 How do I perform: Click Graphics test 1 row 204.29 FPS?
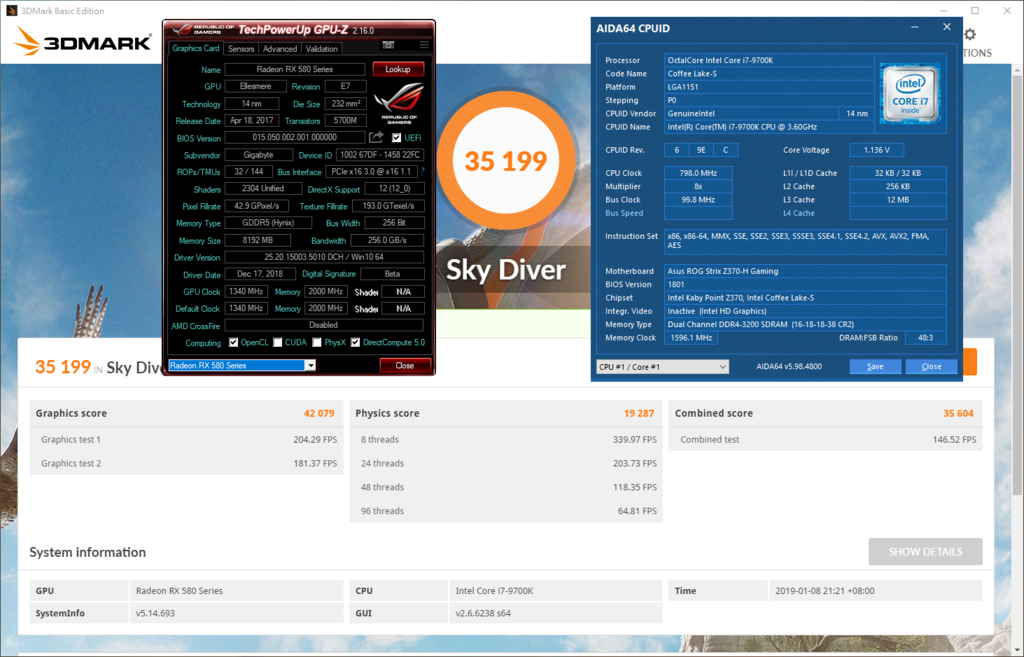click(x=186, y=440)
